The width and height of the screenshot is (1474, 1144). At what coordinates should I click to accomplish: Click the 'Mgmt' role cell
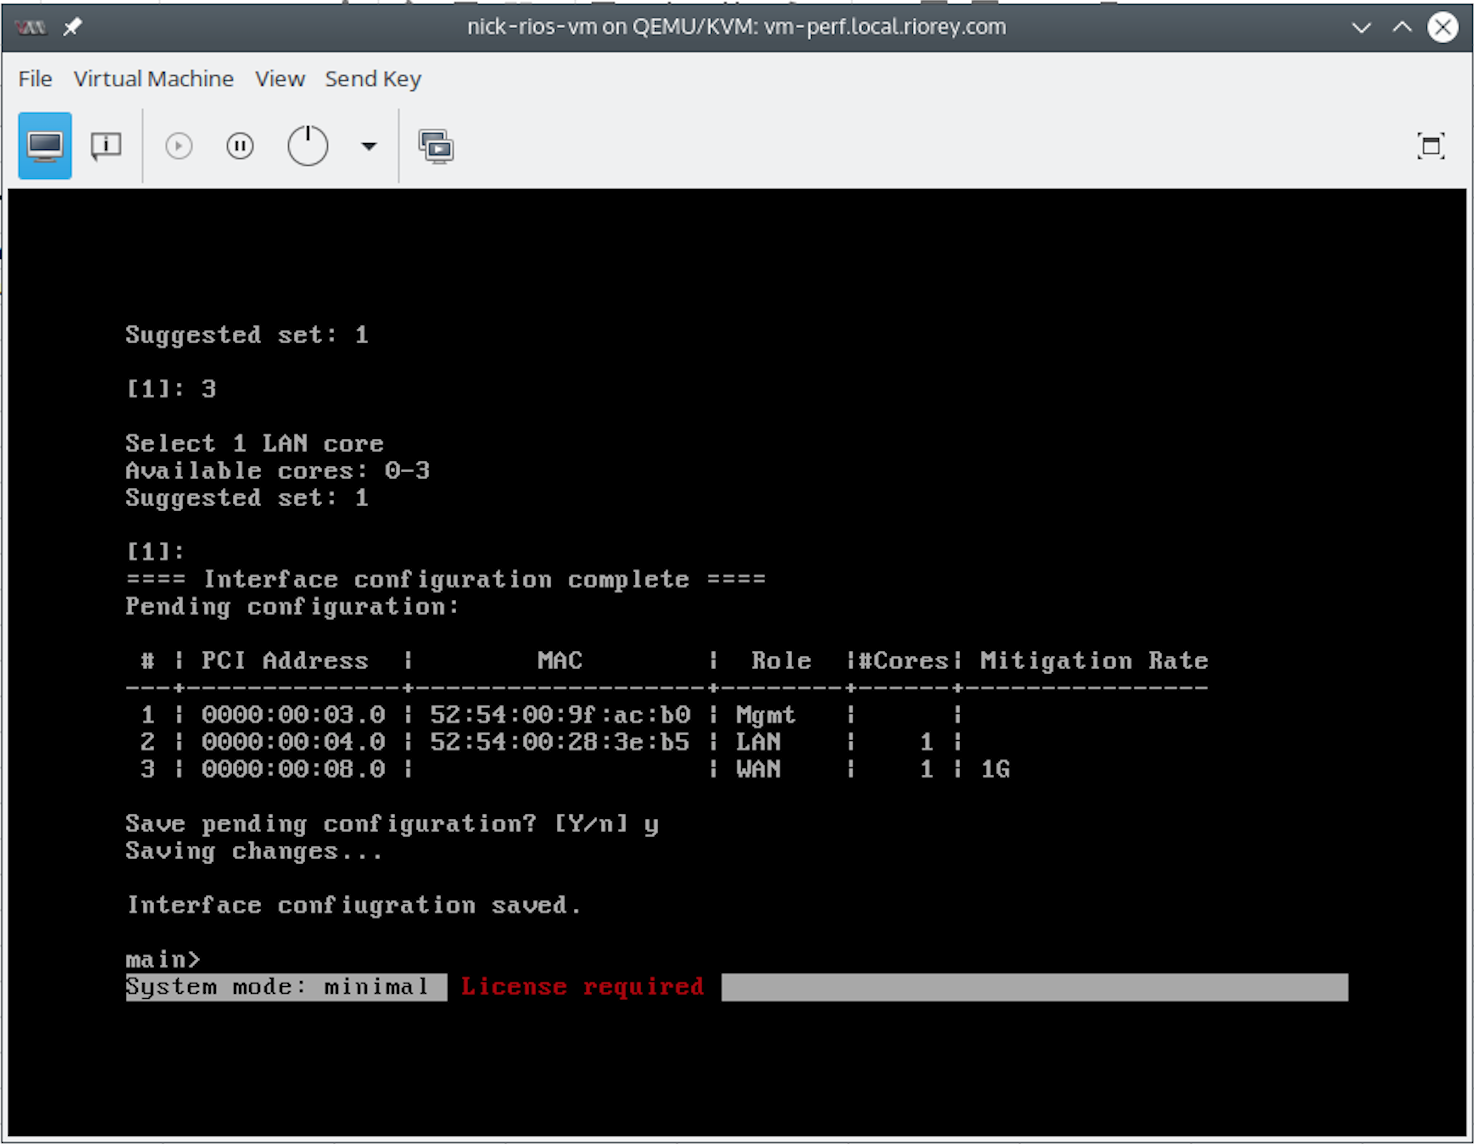[766, 715]
